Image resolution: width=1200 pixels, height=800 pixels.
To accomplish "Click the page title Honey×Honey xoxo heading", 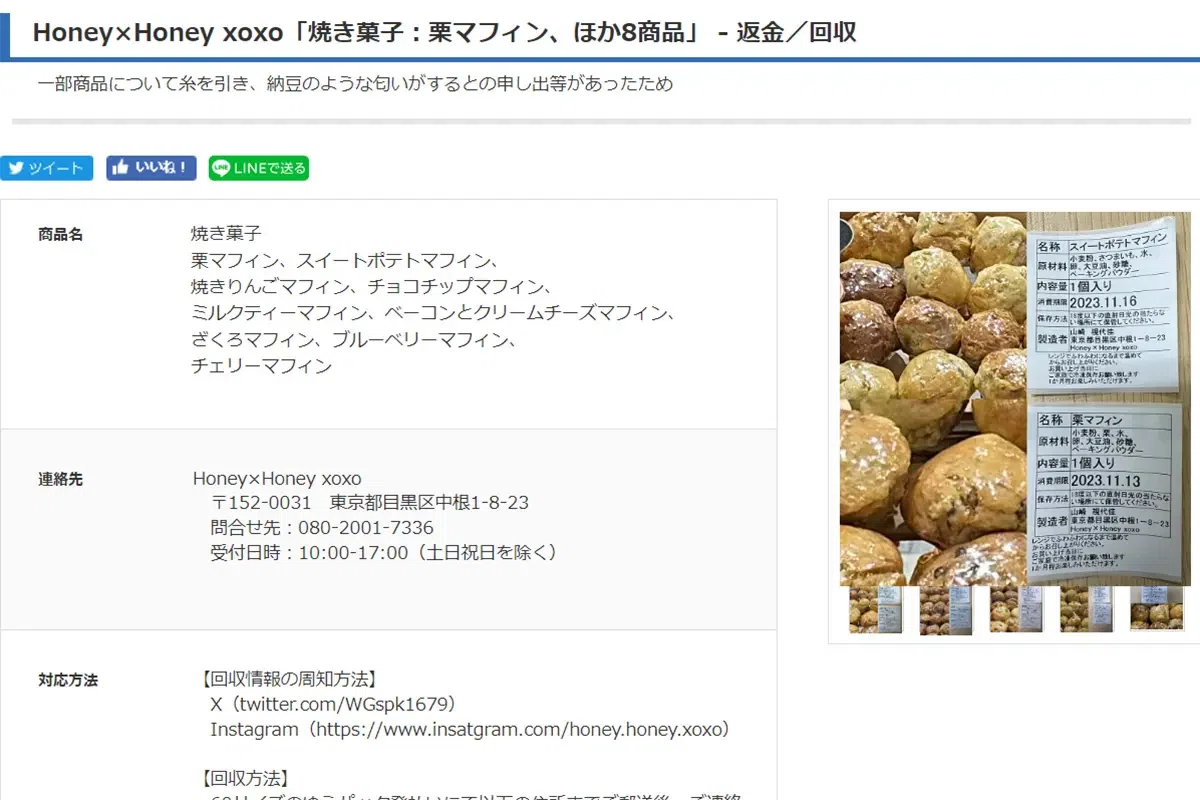I will click(444, 32).
